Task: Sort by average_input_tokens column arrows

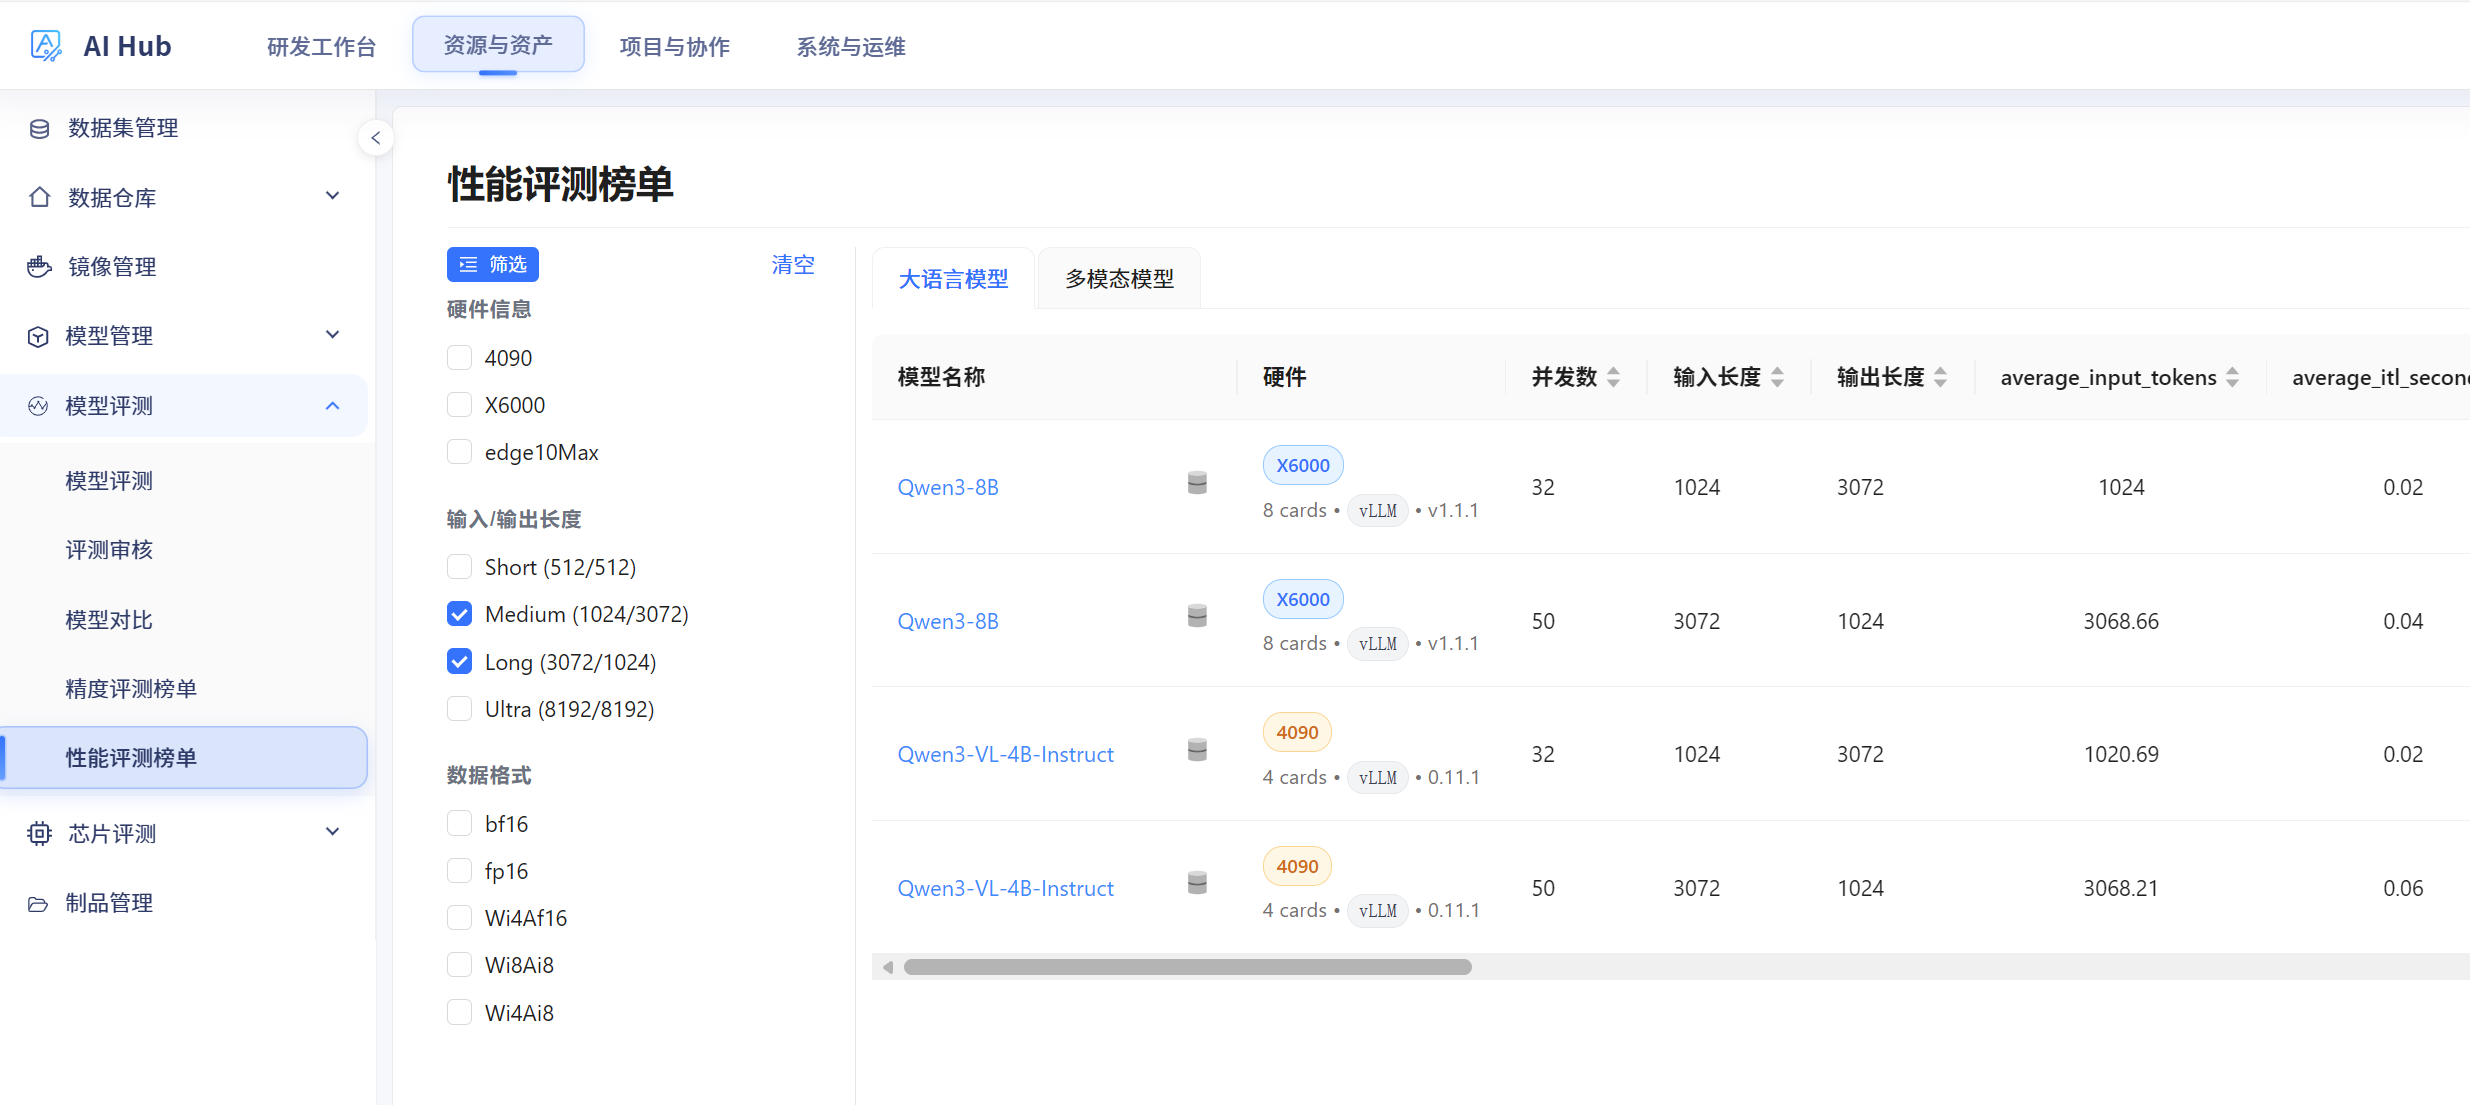Action: click(2232, 377)
